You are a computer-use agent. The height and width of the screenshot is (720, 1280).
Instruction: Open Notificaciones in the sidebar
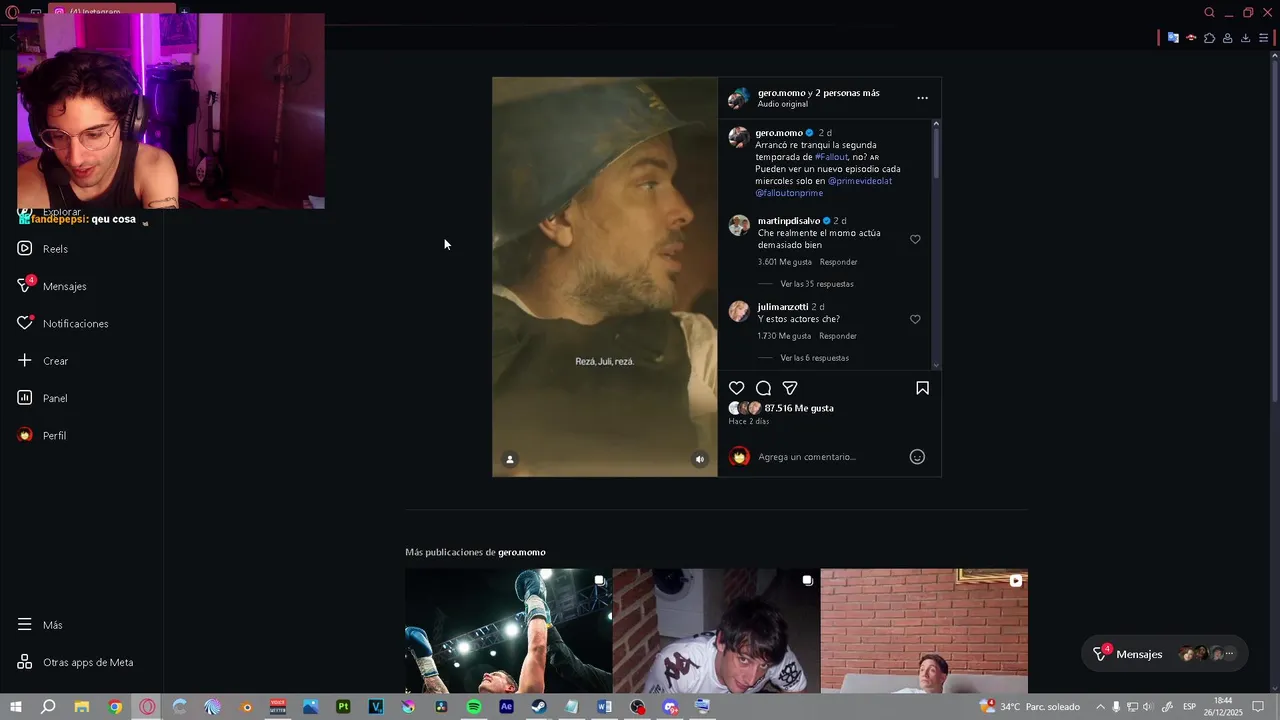click(x=62, y=324)
